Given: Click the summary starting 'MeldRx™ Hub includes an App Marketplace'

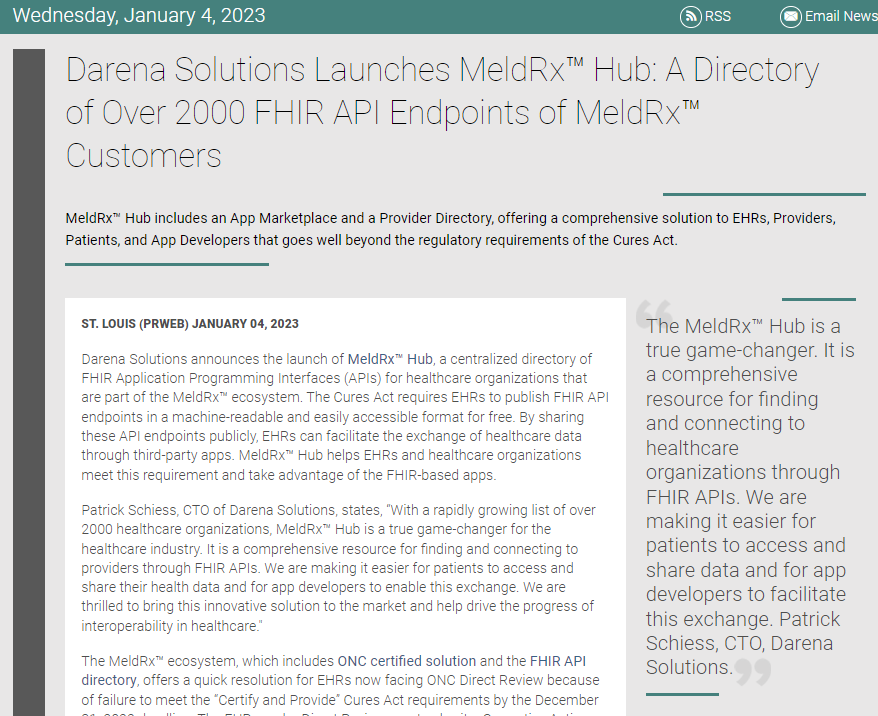Looking at the screenshot, I should tap(451, 229).
